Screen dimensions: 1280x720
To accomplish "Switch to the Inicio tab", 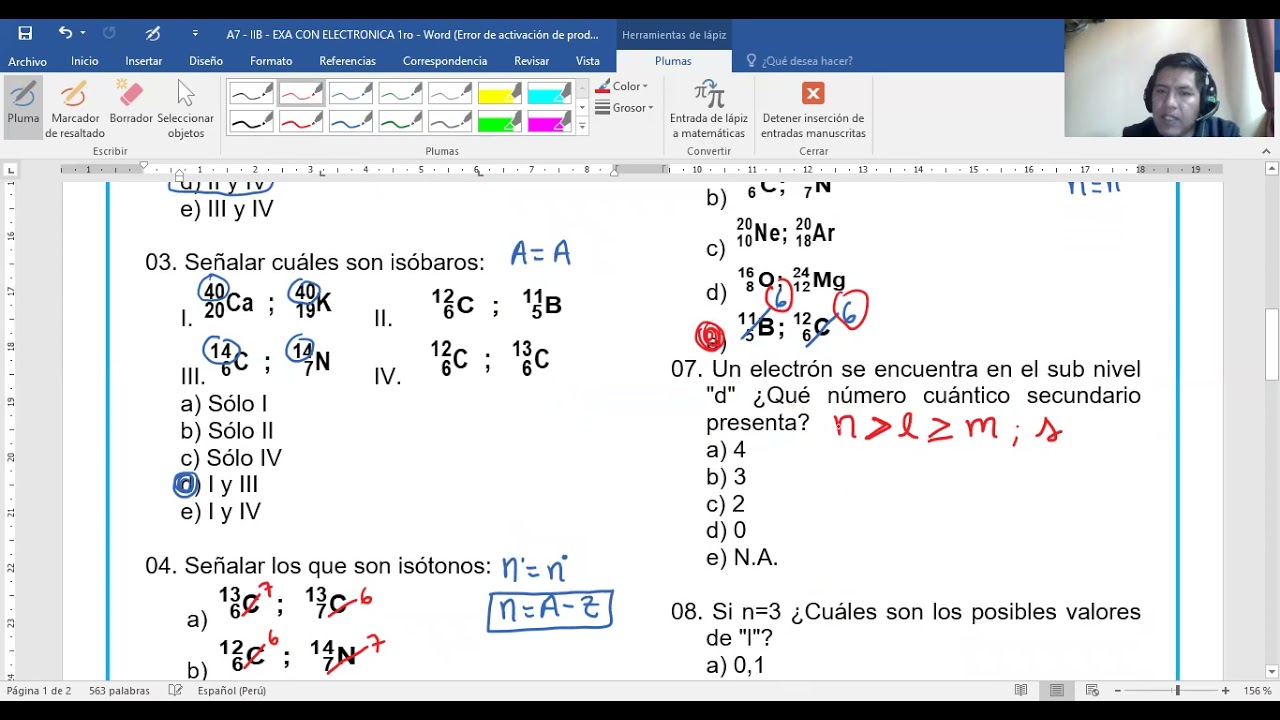I will tap(85, 61).
